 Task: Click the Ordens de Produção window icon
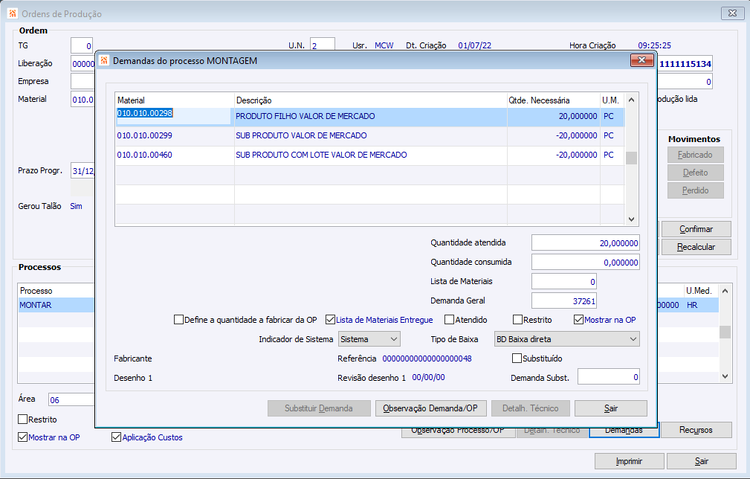click(x=13, y=13)
